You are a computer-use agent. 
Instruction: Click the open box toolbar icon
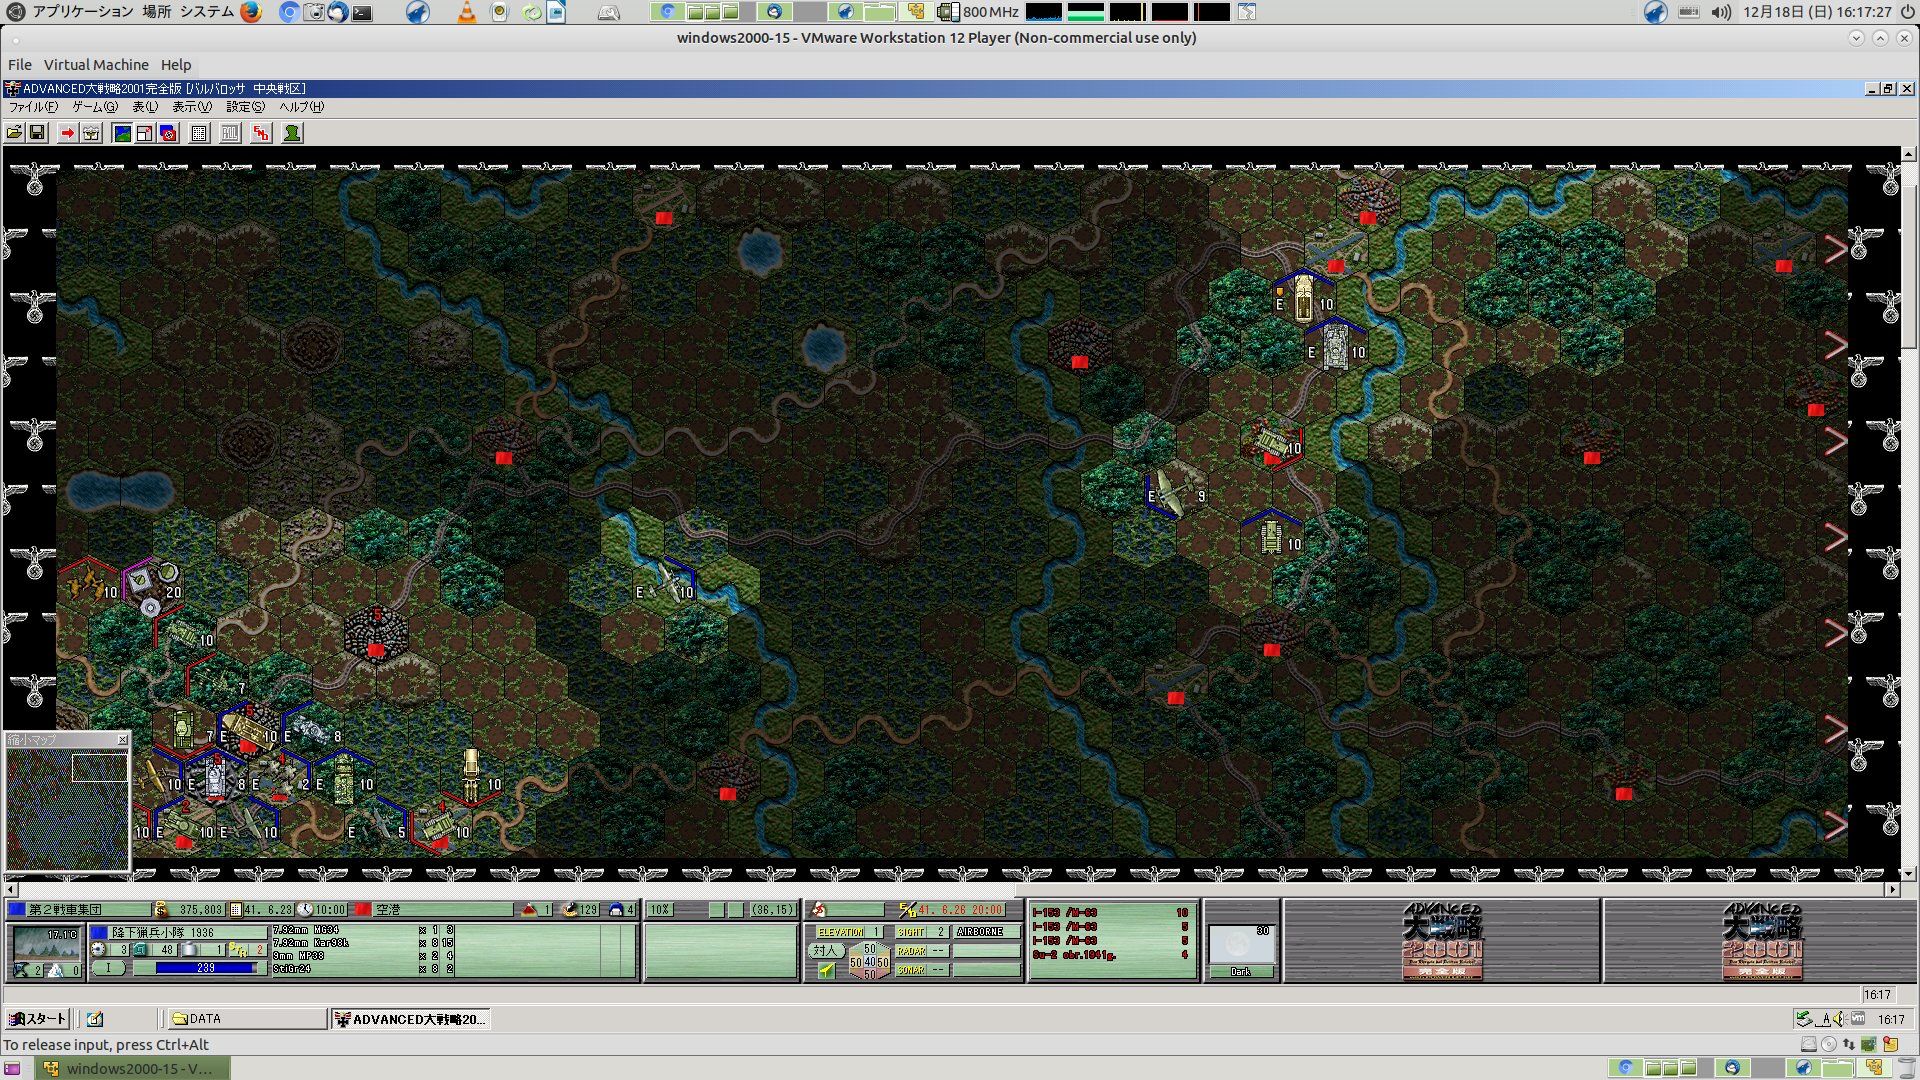click(91, 133)
